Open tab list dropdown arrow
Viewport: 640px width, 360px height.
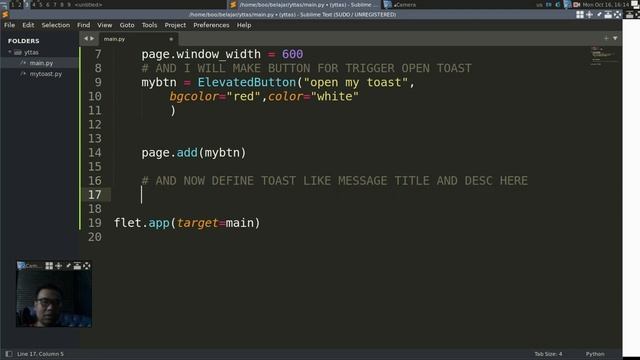[615, 38]
